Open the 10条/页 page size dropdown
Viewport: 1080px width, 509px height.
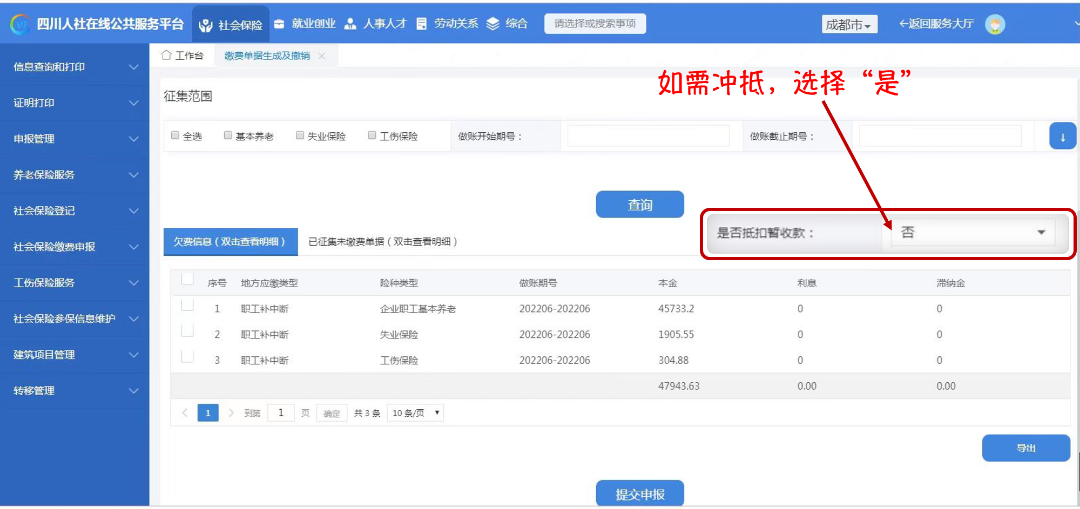415,413
